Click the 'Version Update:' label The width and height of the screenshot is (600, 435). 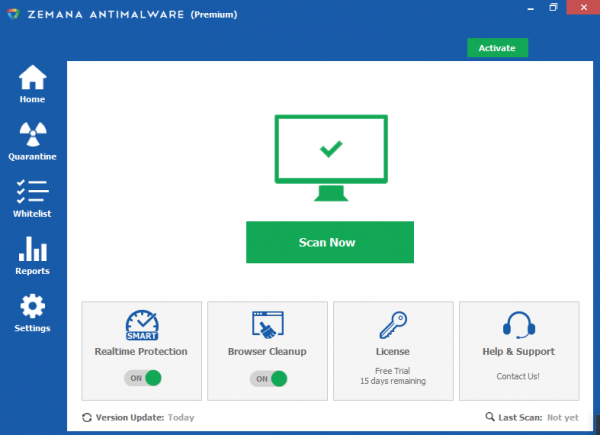click(x=130, y=417)
